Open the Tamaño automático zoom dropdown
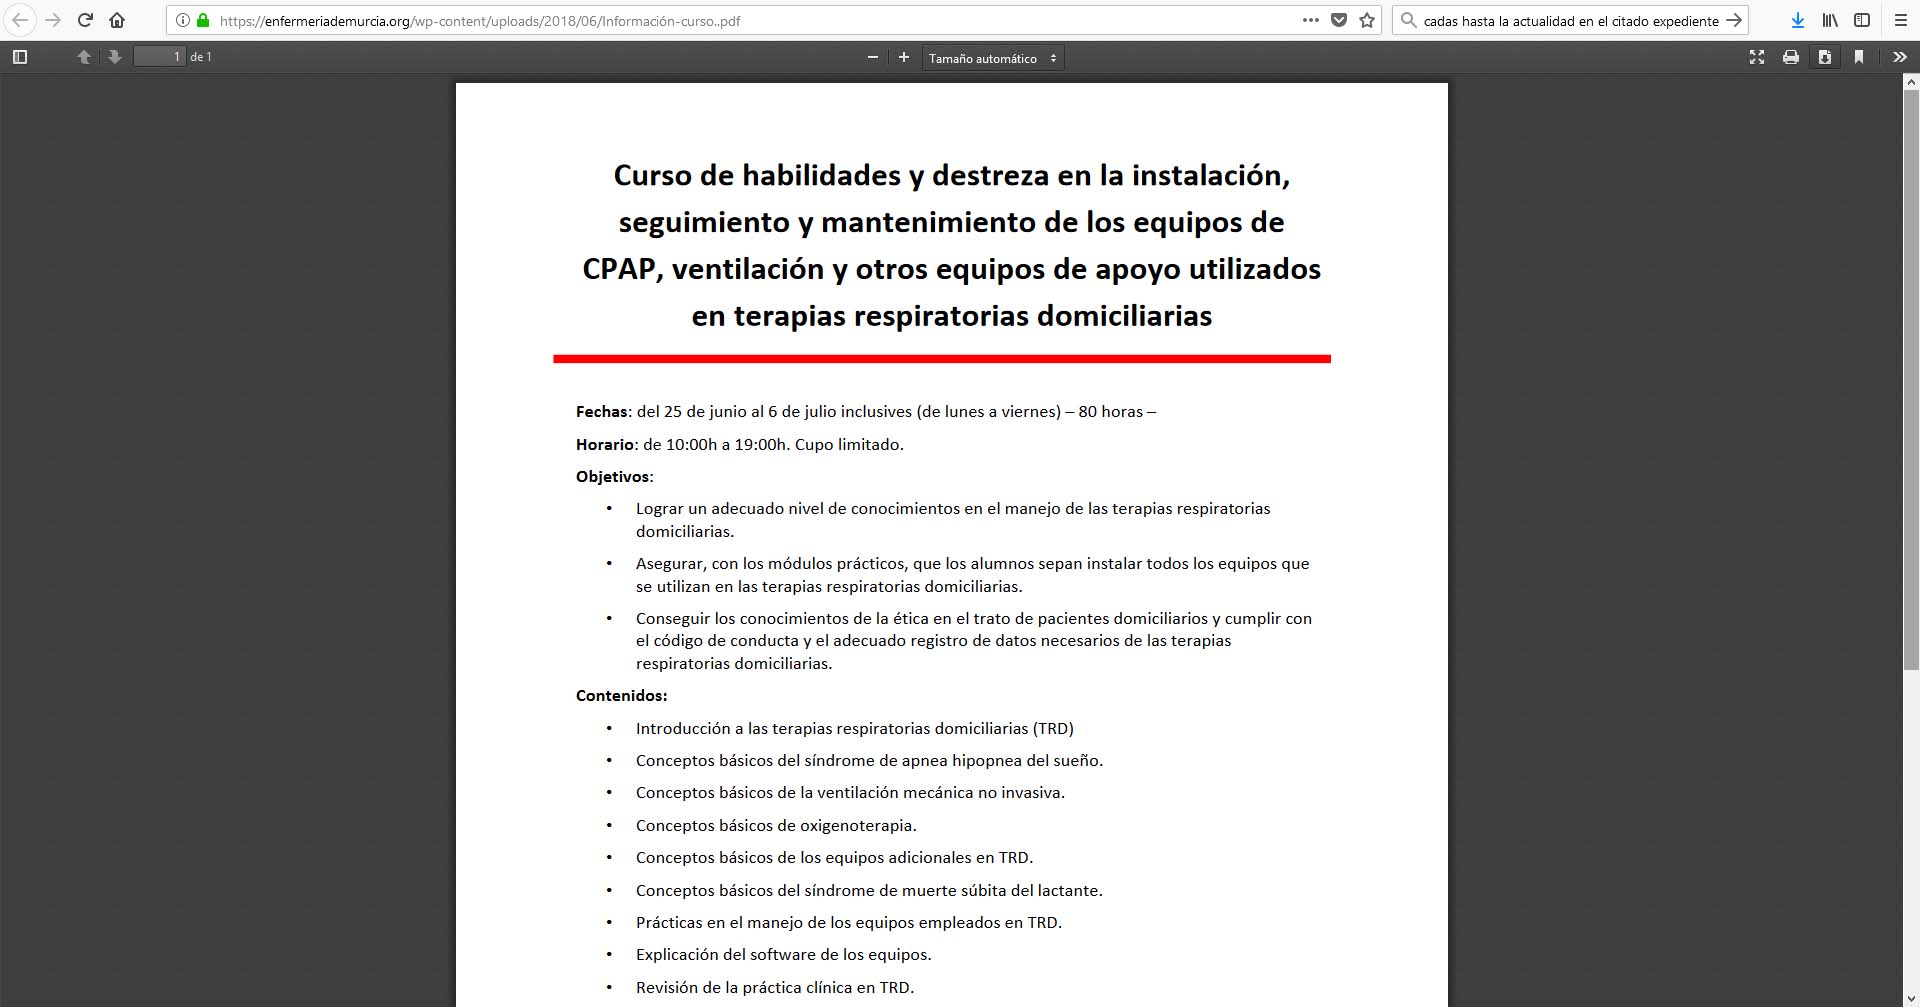 coord(993,58)
